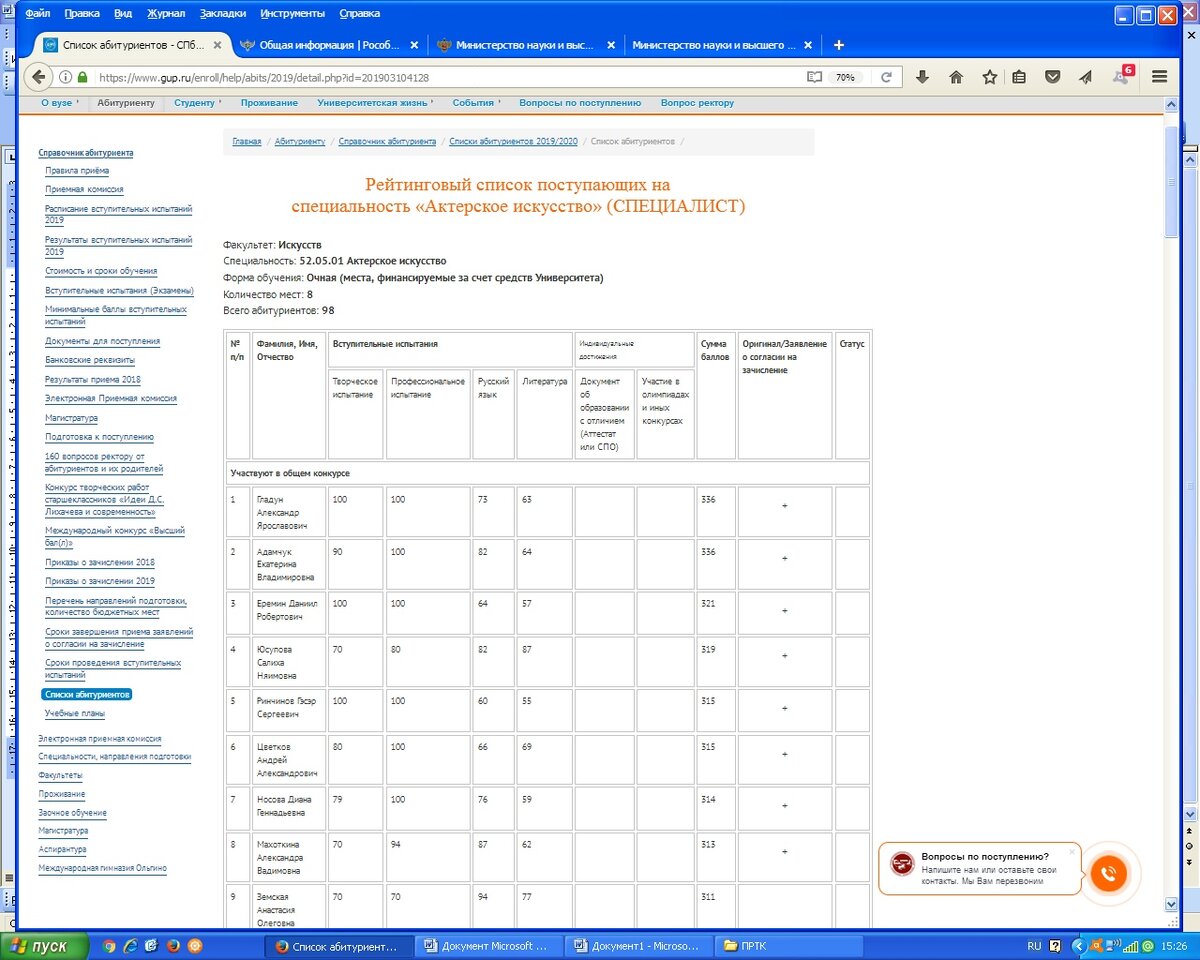Go back with the browser back arrow

point(39,77)
